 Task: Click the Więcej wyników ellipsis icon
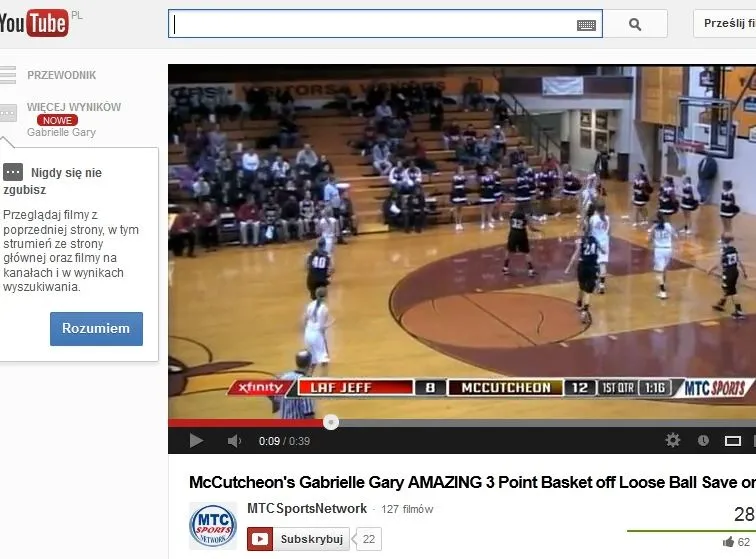click(8, 113)
